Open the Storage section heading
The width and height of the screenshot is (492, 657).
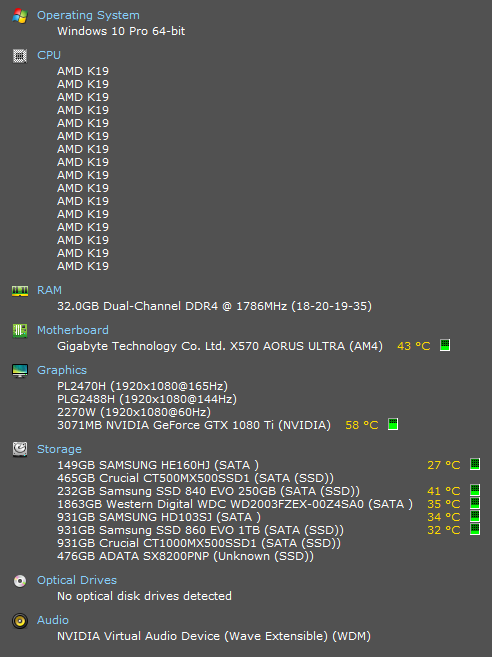(59, 449)
